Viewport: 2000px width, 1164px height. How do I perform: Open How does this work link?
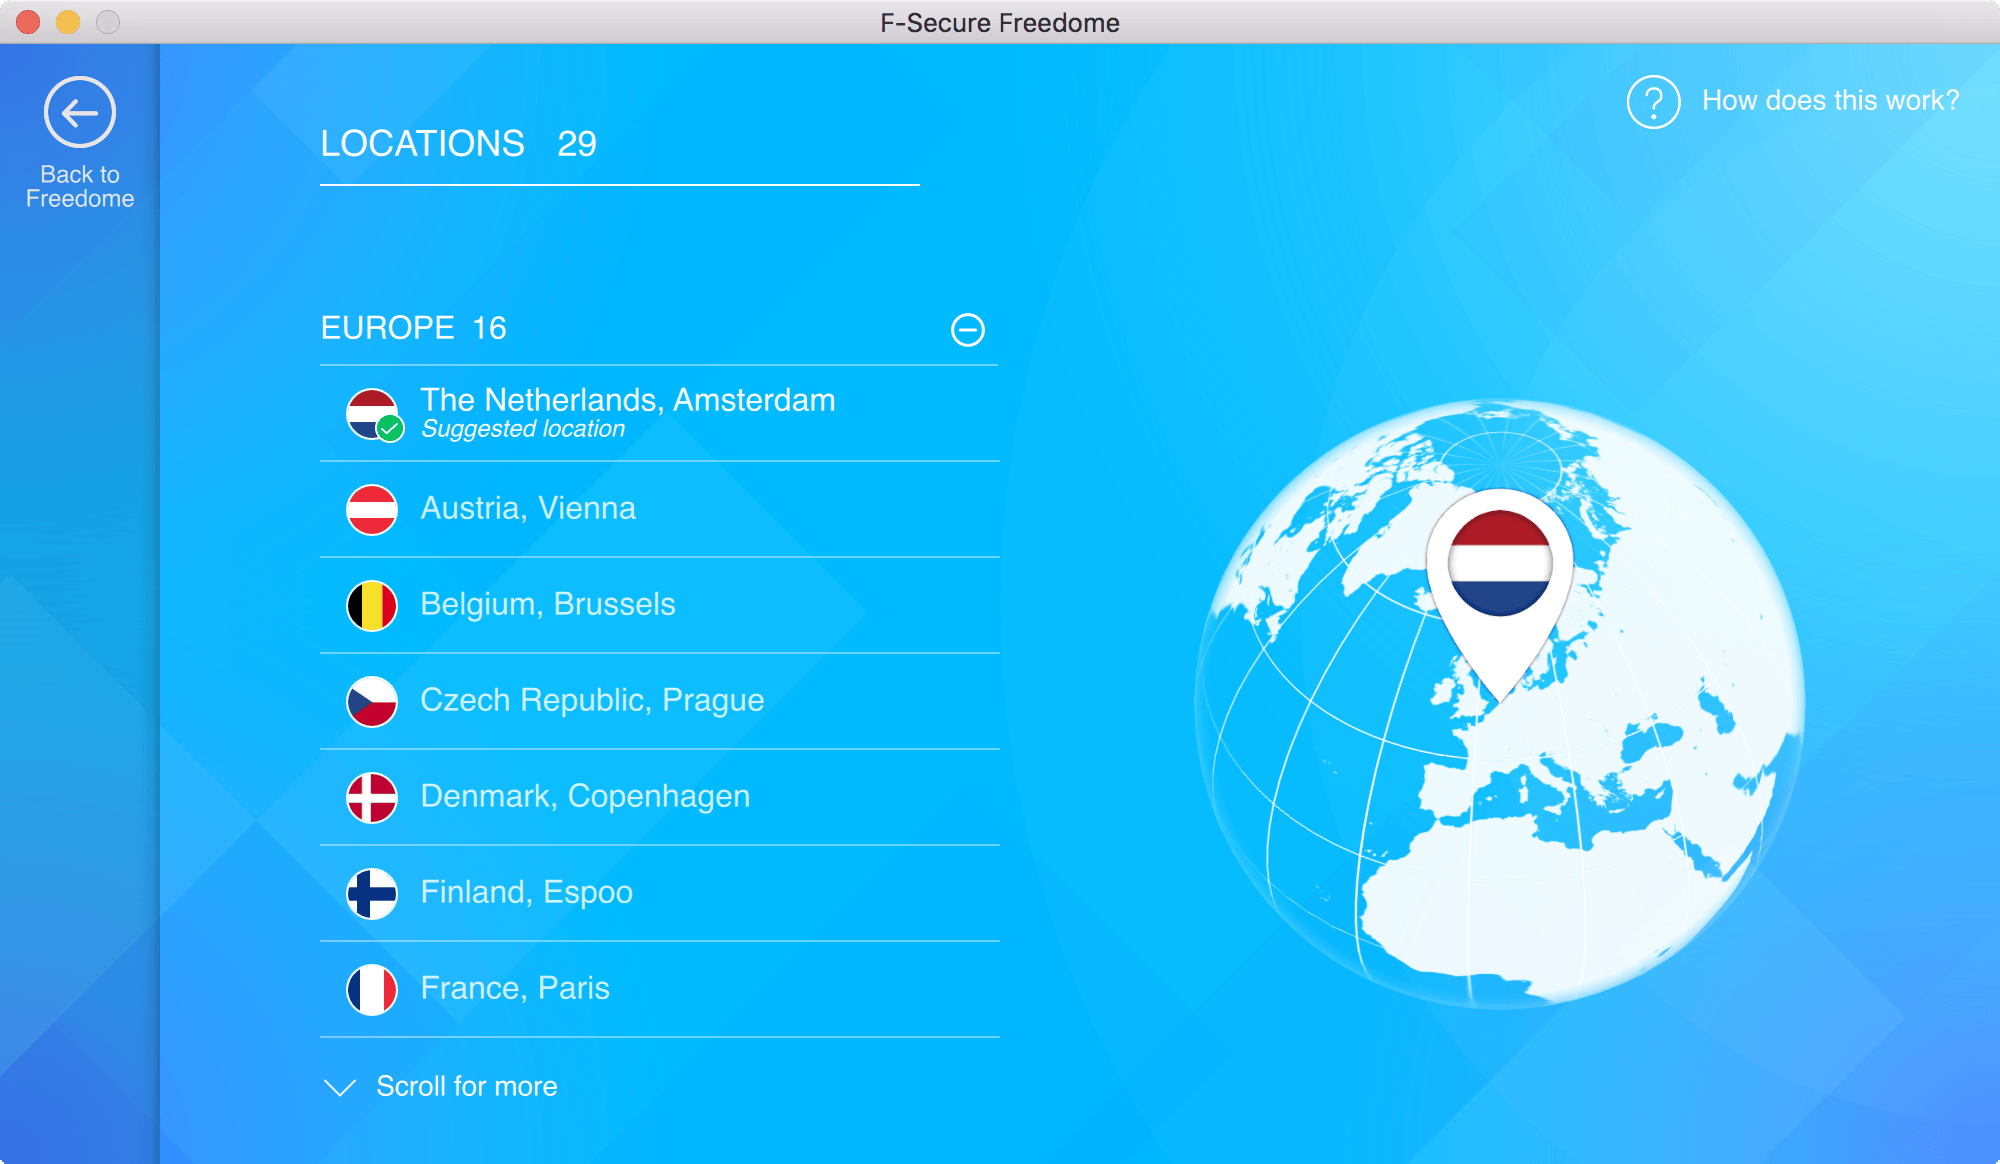1830,101
